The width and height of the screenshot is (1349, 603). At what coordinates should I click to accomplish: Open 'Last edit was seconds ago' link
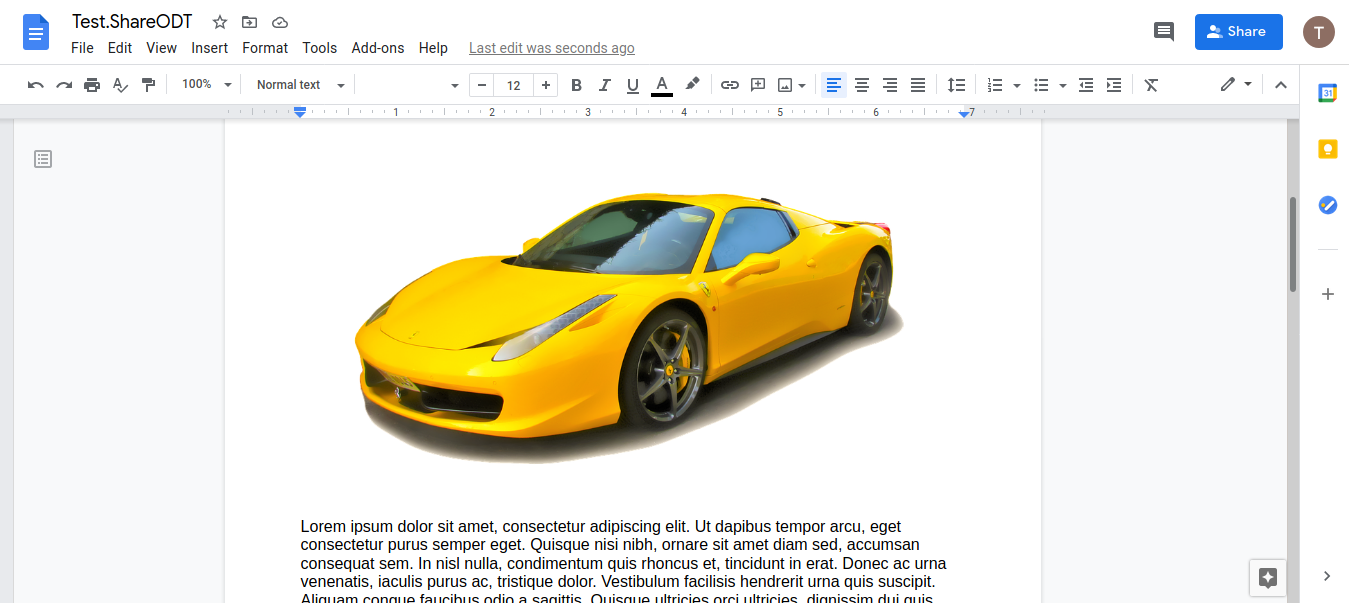click(551, 48)
